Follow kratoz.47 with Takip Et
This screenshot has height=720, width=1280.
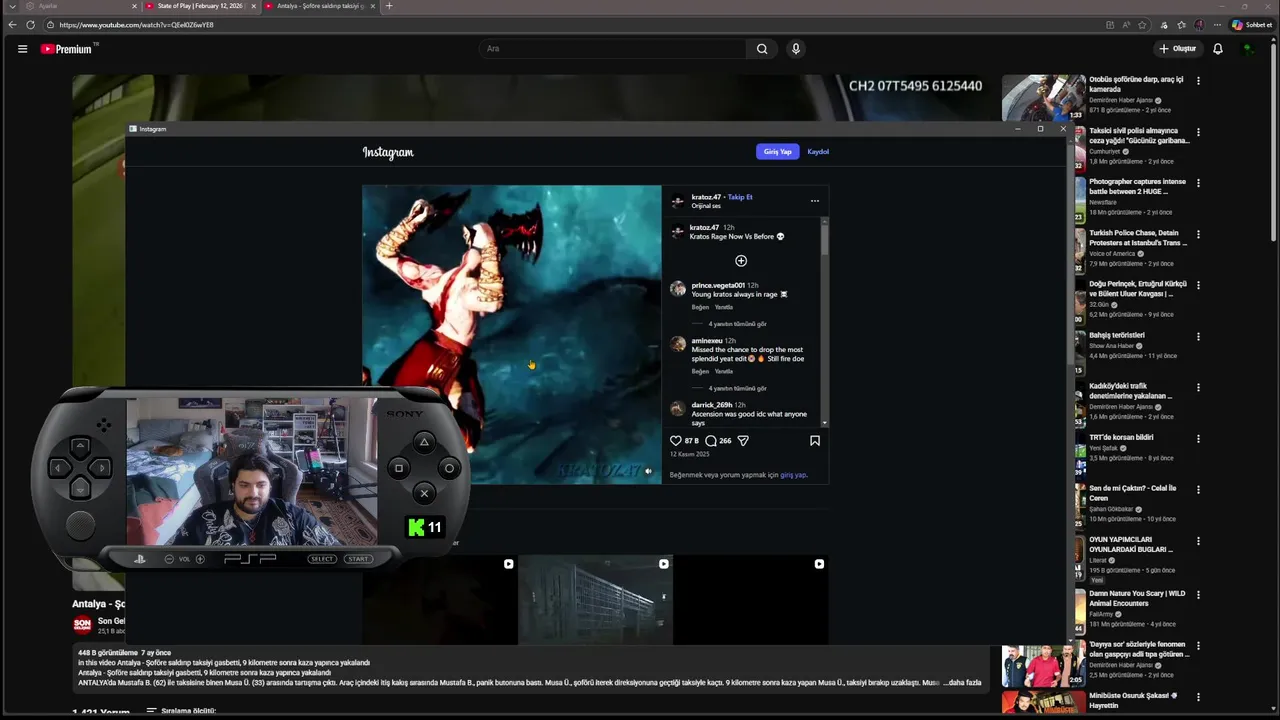click(x=740, y=197)
